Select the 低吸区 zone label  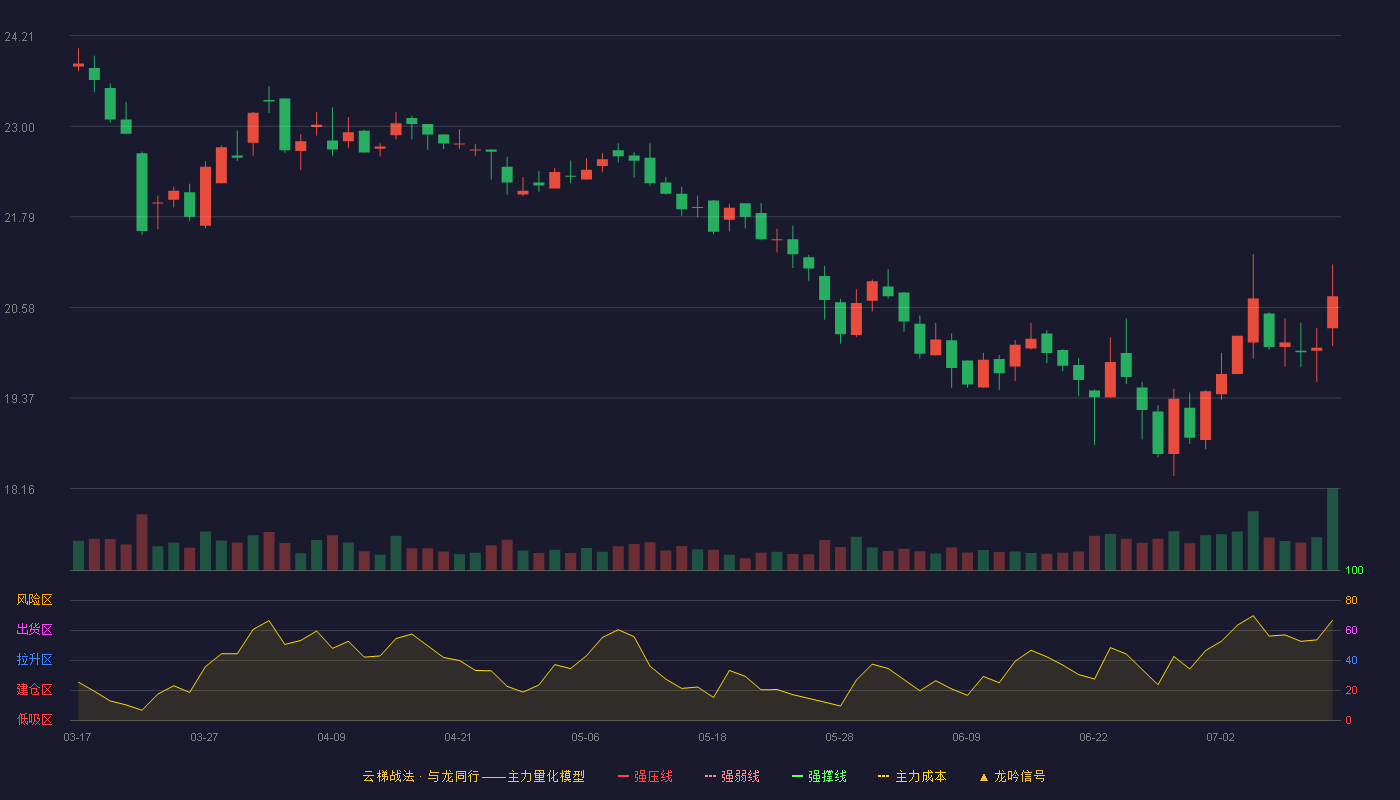[x=34, y=720]
